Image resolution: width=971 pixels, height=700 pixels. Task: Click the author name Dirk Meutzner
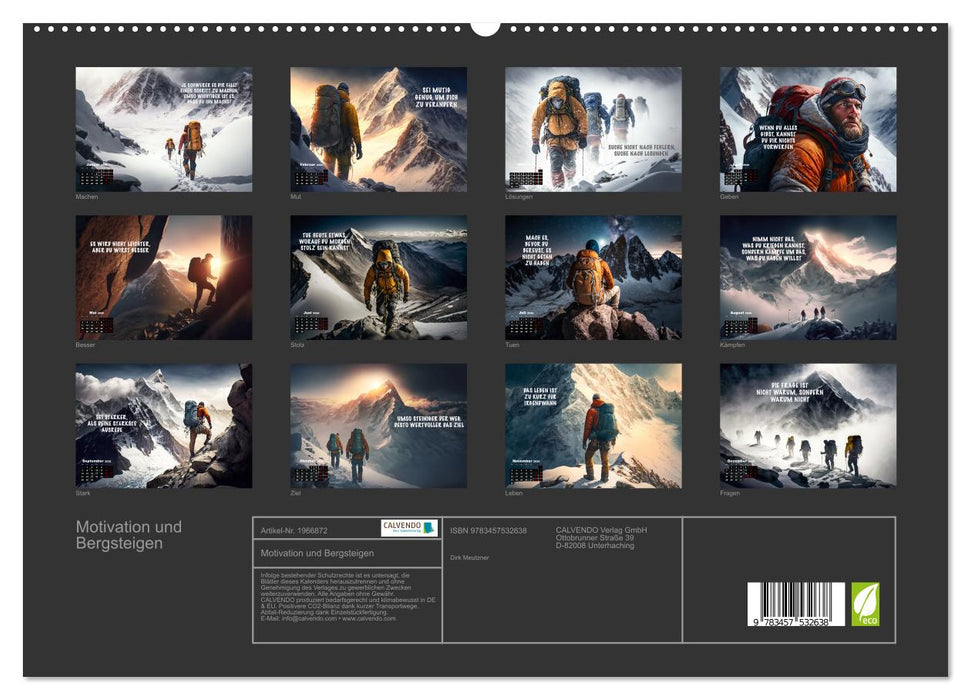click(x=469, y=557)
